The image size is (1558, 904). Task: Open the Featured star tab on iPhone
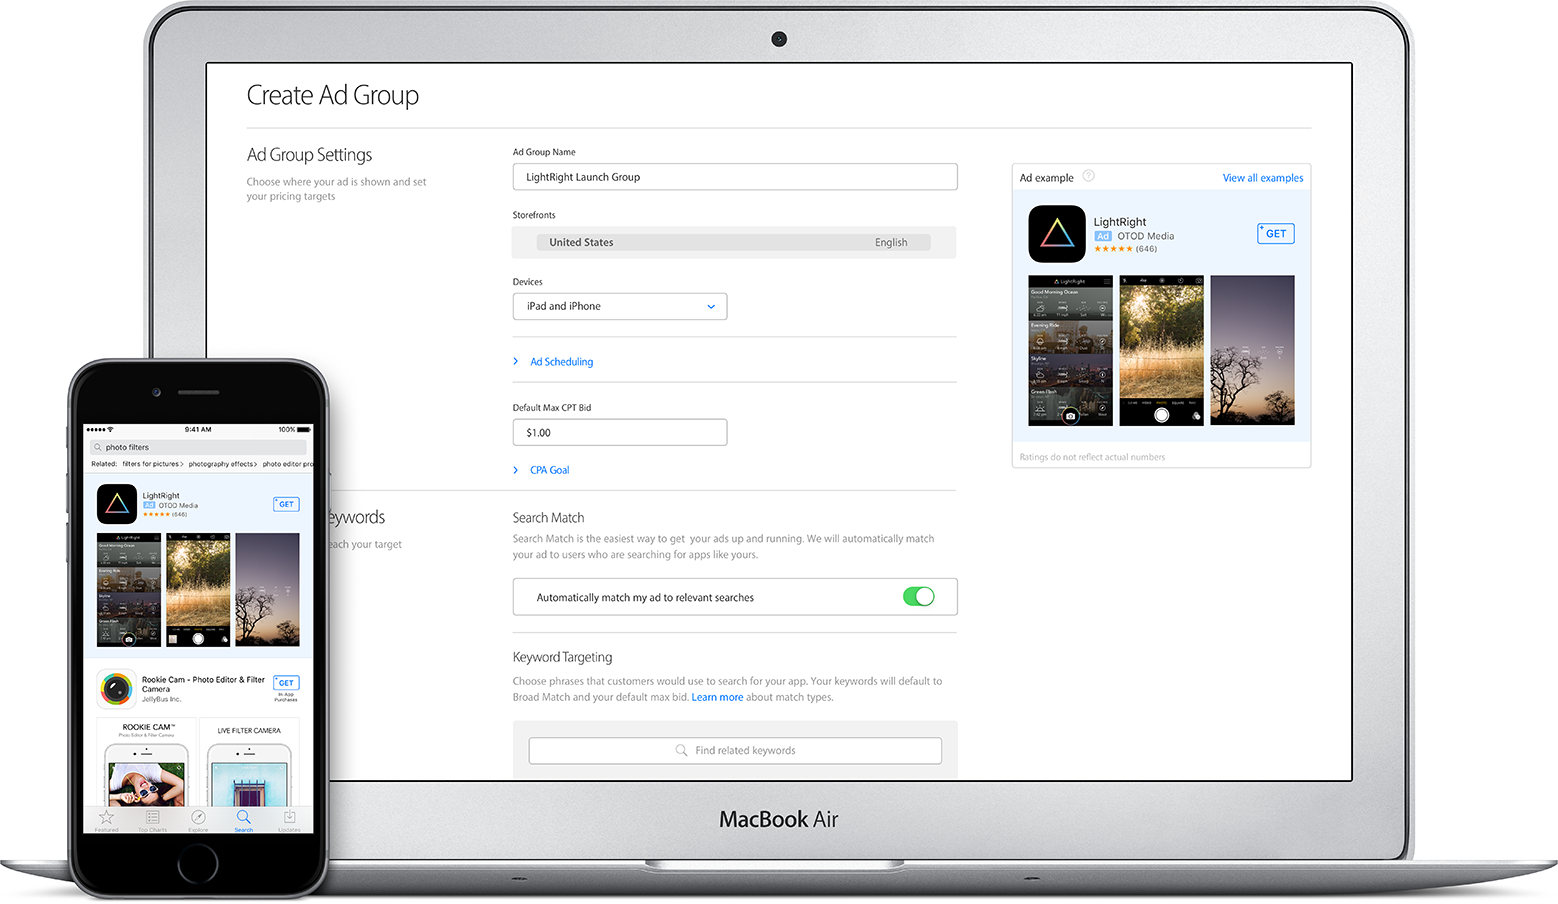(107, 820)
